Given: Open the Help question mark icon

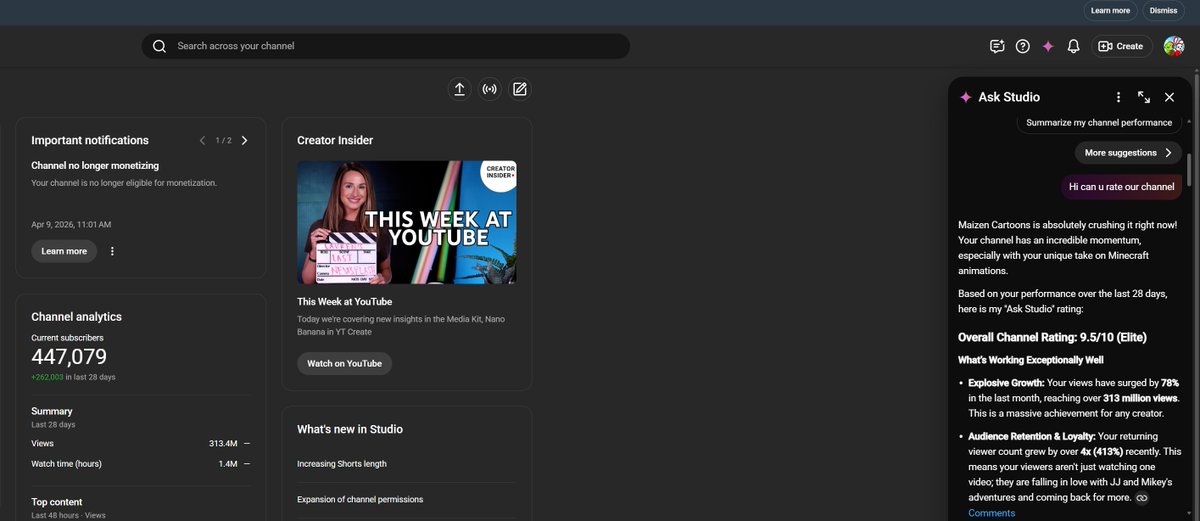Looking at the screenshot, I should tap(1022, 46).
